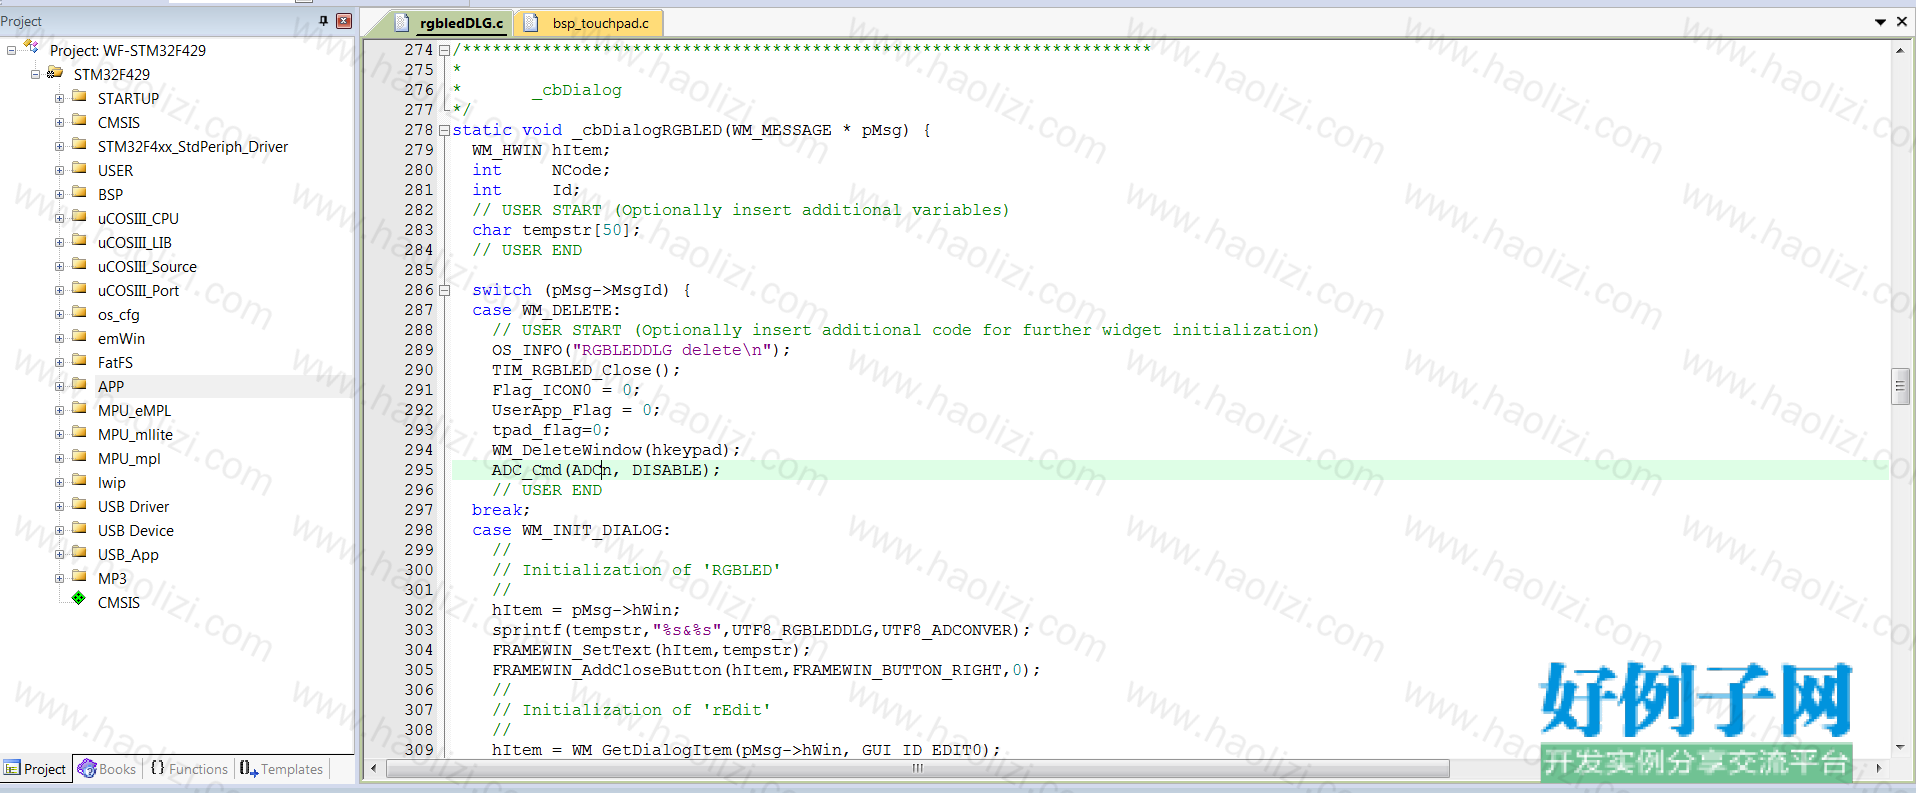Screen dimensions: 1916x793
Task: Select the USB_App folder icon
Action: [79, 553]
